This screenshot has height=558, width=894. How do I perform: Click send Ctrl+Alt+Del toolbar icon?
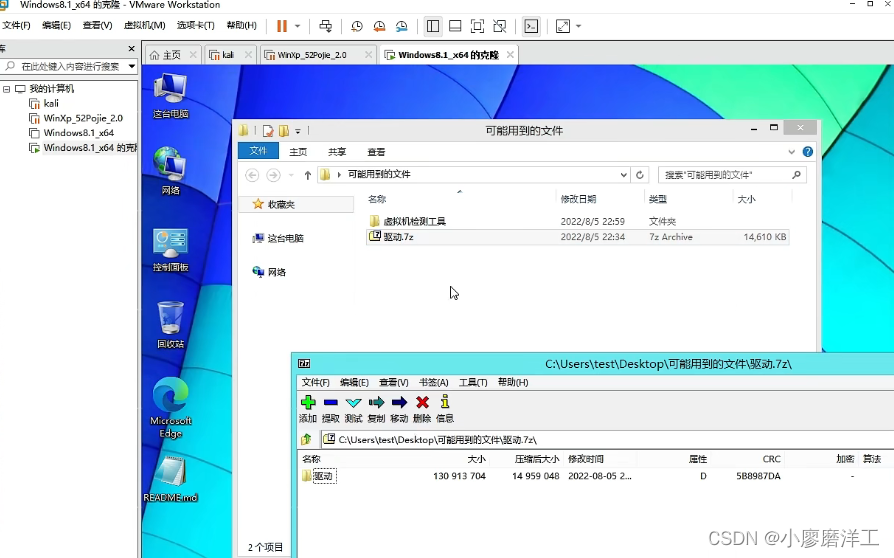point(326,26)
